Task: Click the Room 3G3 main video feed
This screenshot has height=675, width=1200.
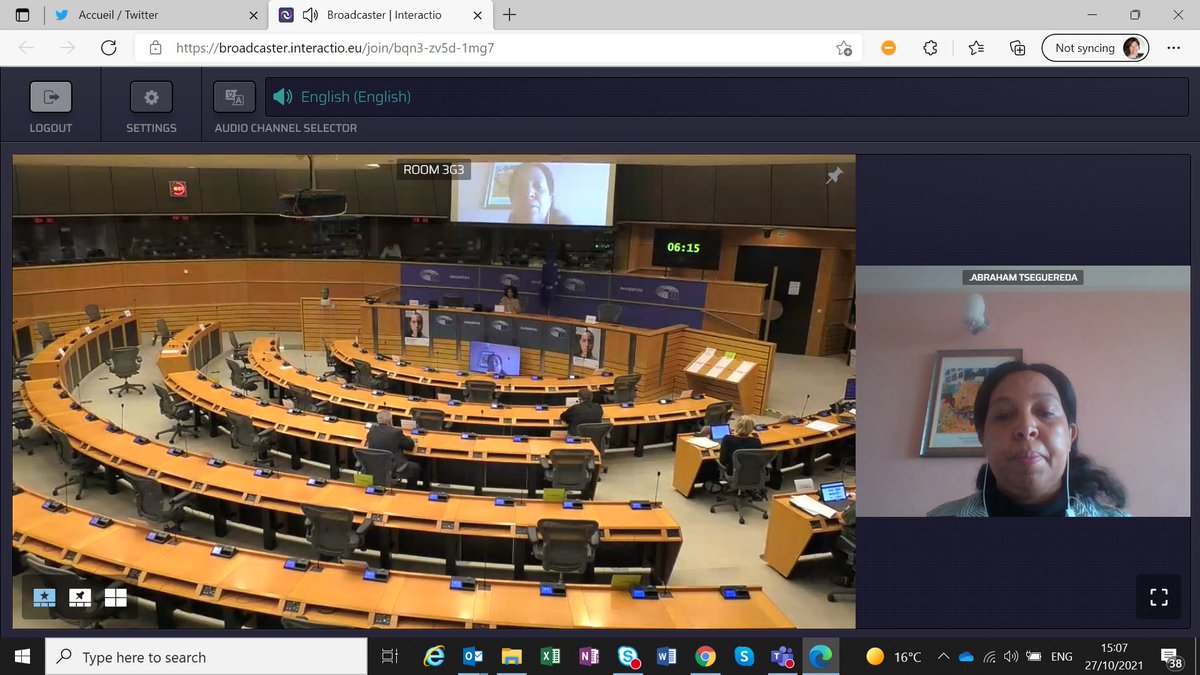Action: [x=434, y=391]
